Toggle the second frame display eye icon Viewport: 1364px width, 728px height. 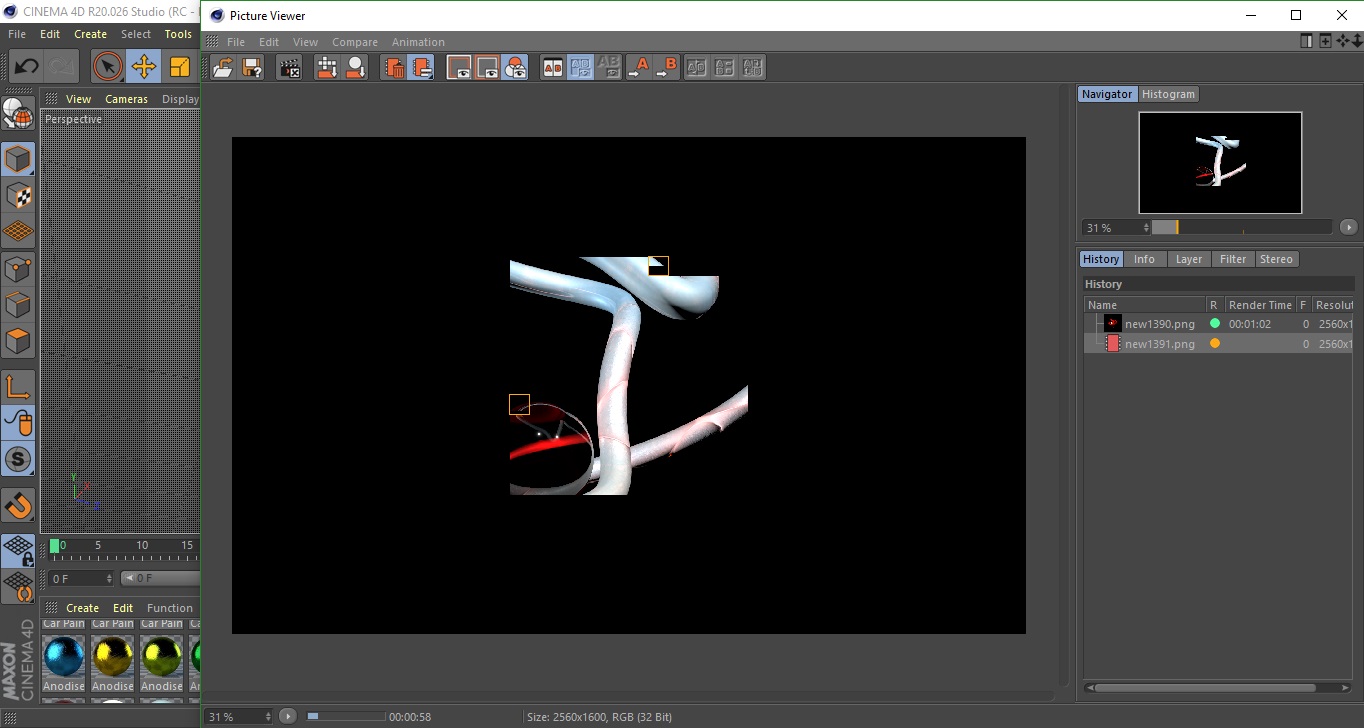(x=487, y=67)
